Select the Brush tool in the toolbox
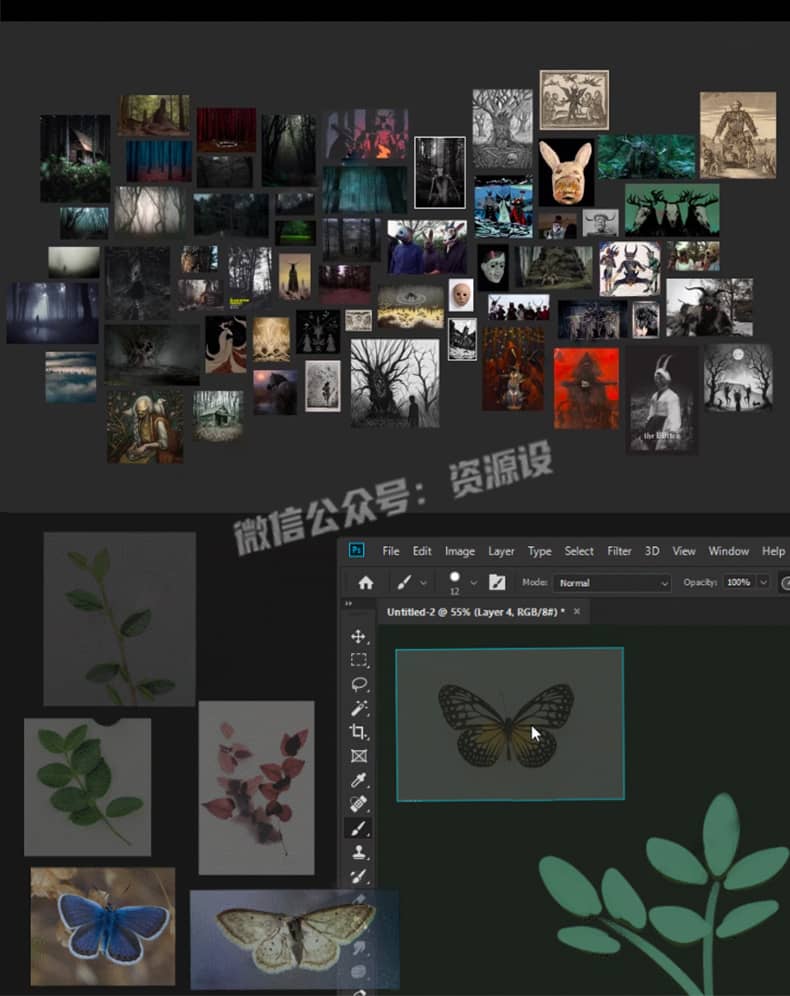This screenshot has height=996, width=790. tap(358, 828)
